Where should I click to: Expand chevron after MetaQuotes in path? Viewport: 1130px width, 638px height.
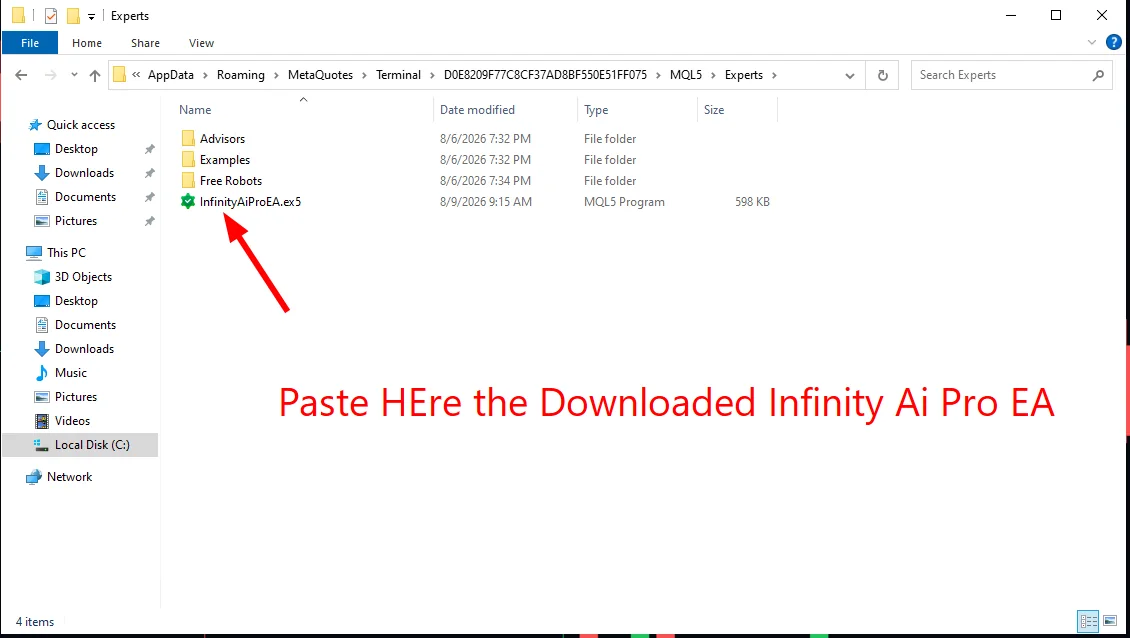coord(365,75)
